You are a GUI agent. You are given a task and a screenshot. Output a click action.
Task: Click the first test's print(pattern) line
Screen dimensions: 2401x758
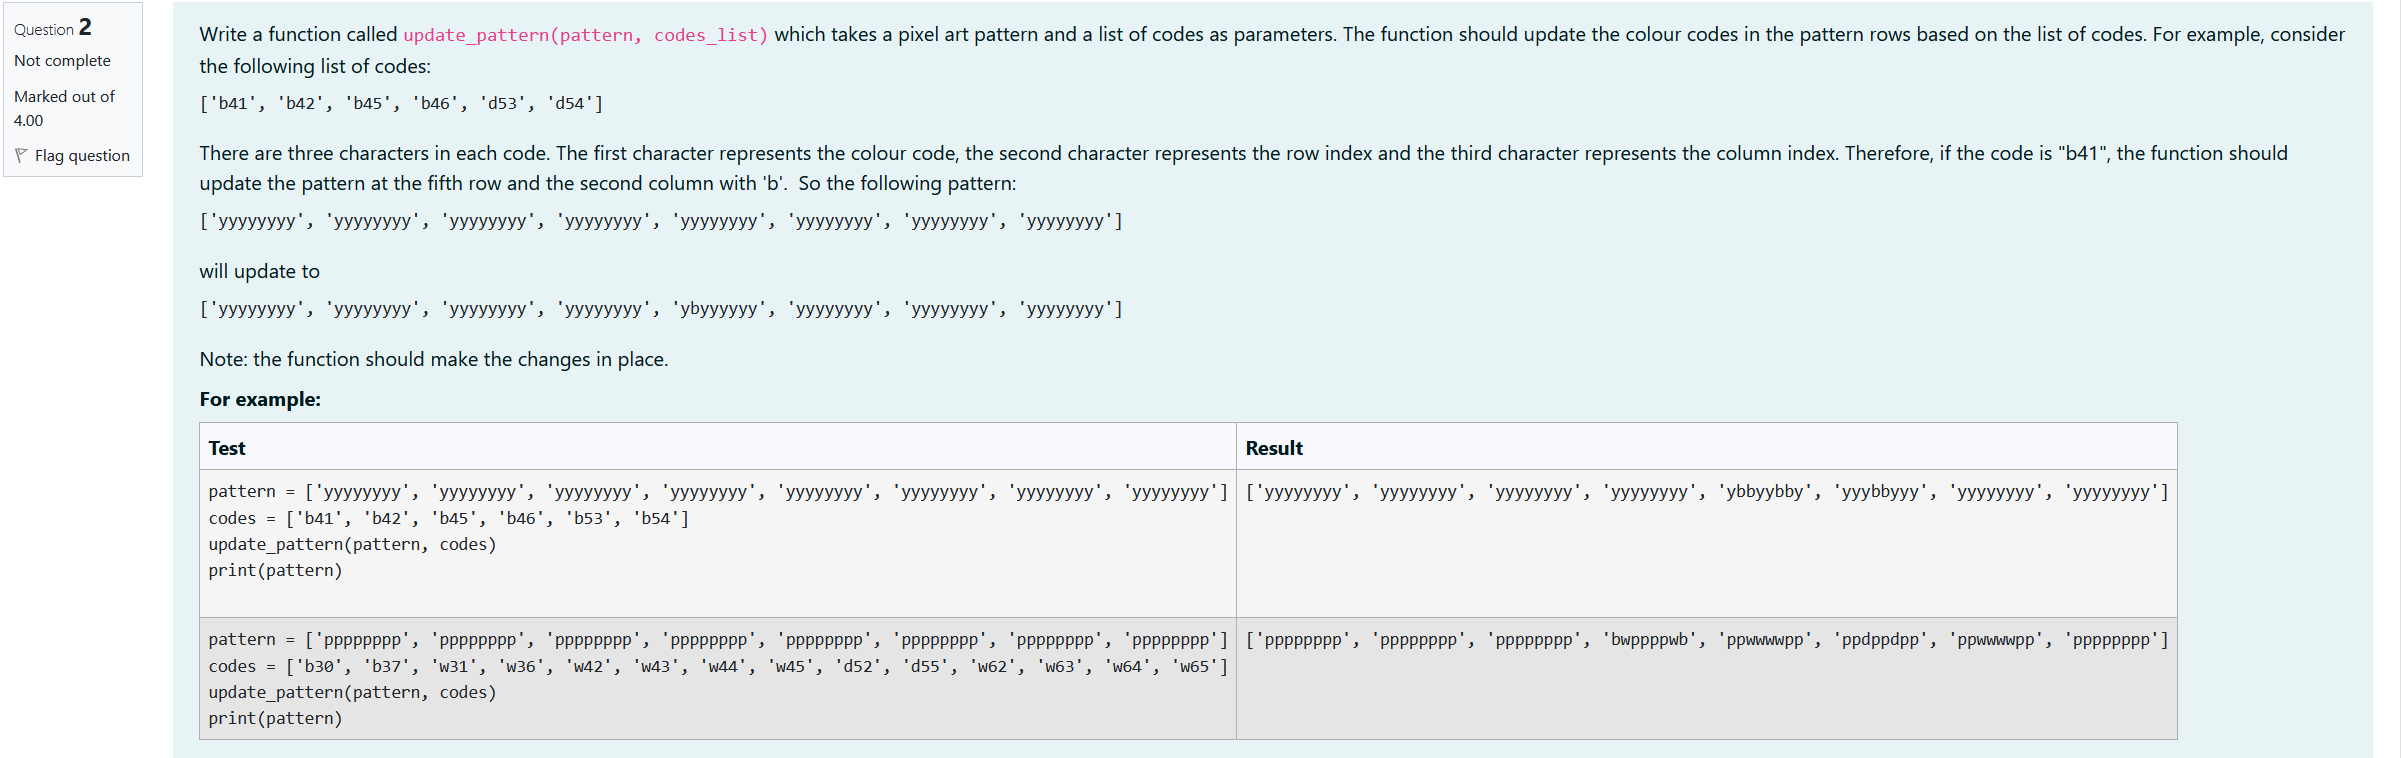(x=275, y=570)
